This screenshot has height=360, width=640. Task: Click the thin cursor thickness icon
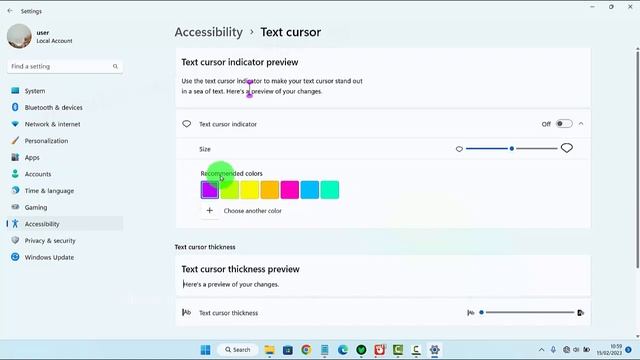point(471,313)
